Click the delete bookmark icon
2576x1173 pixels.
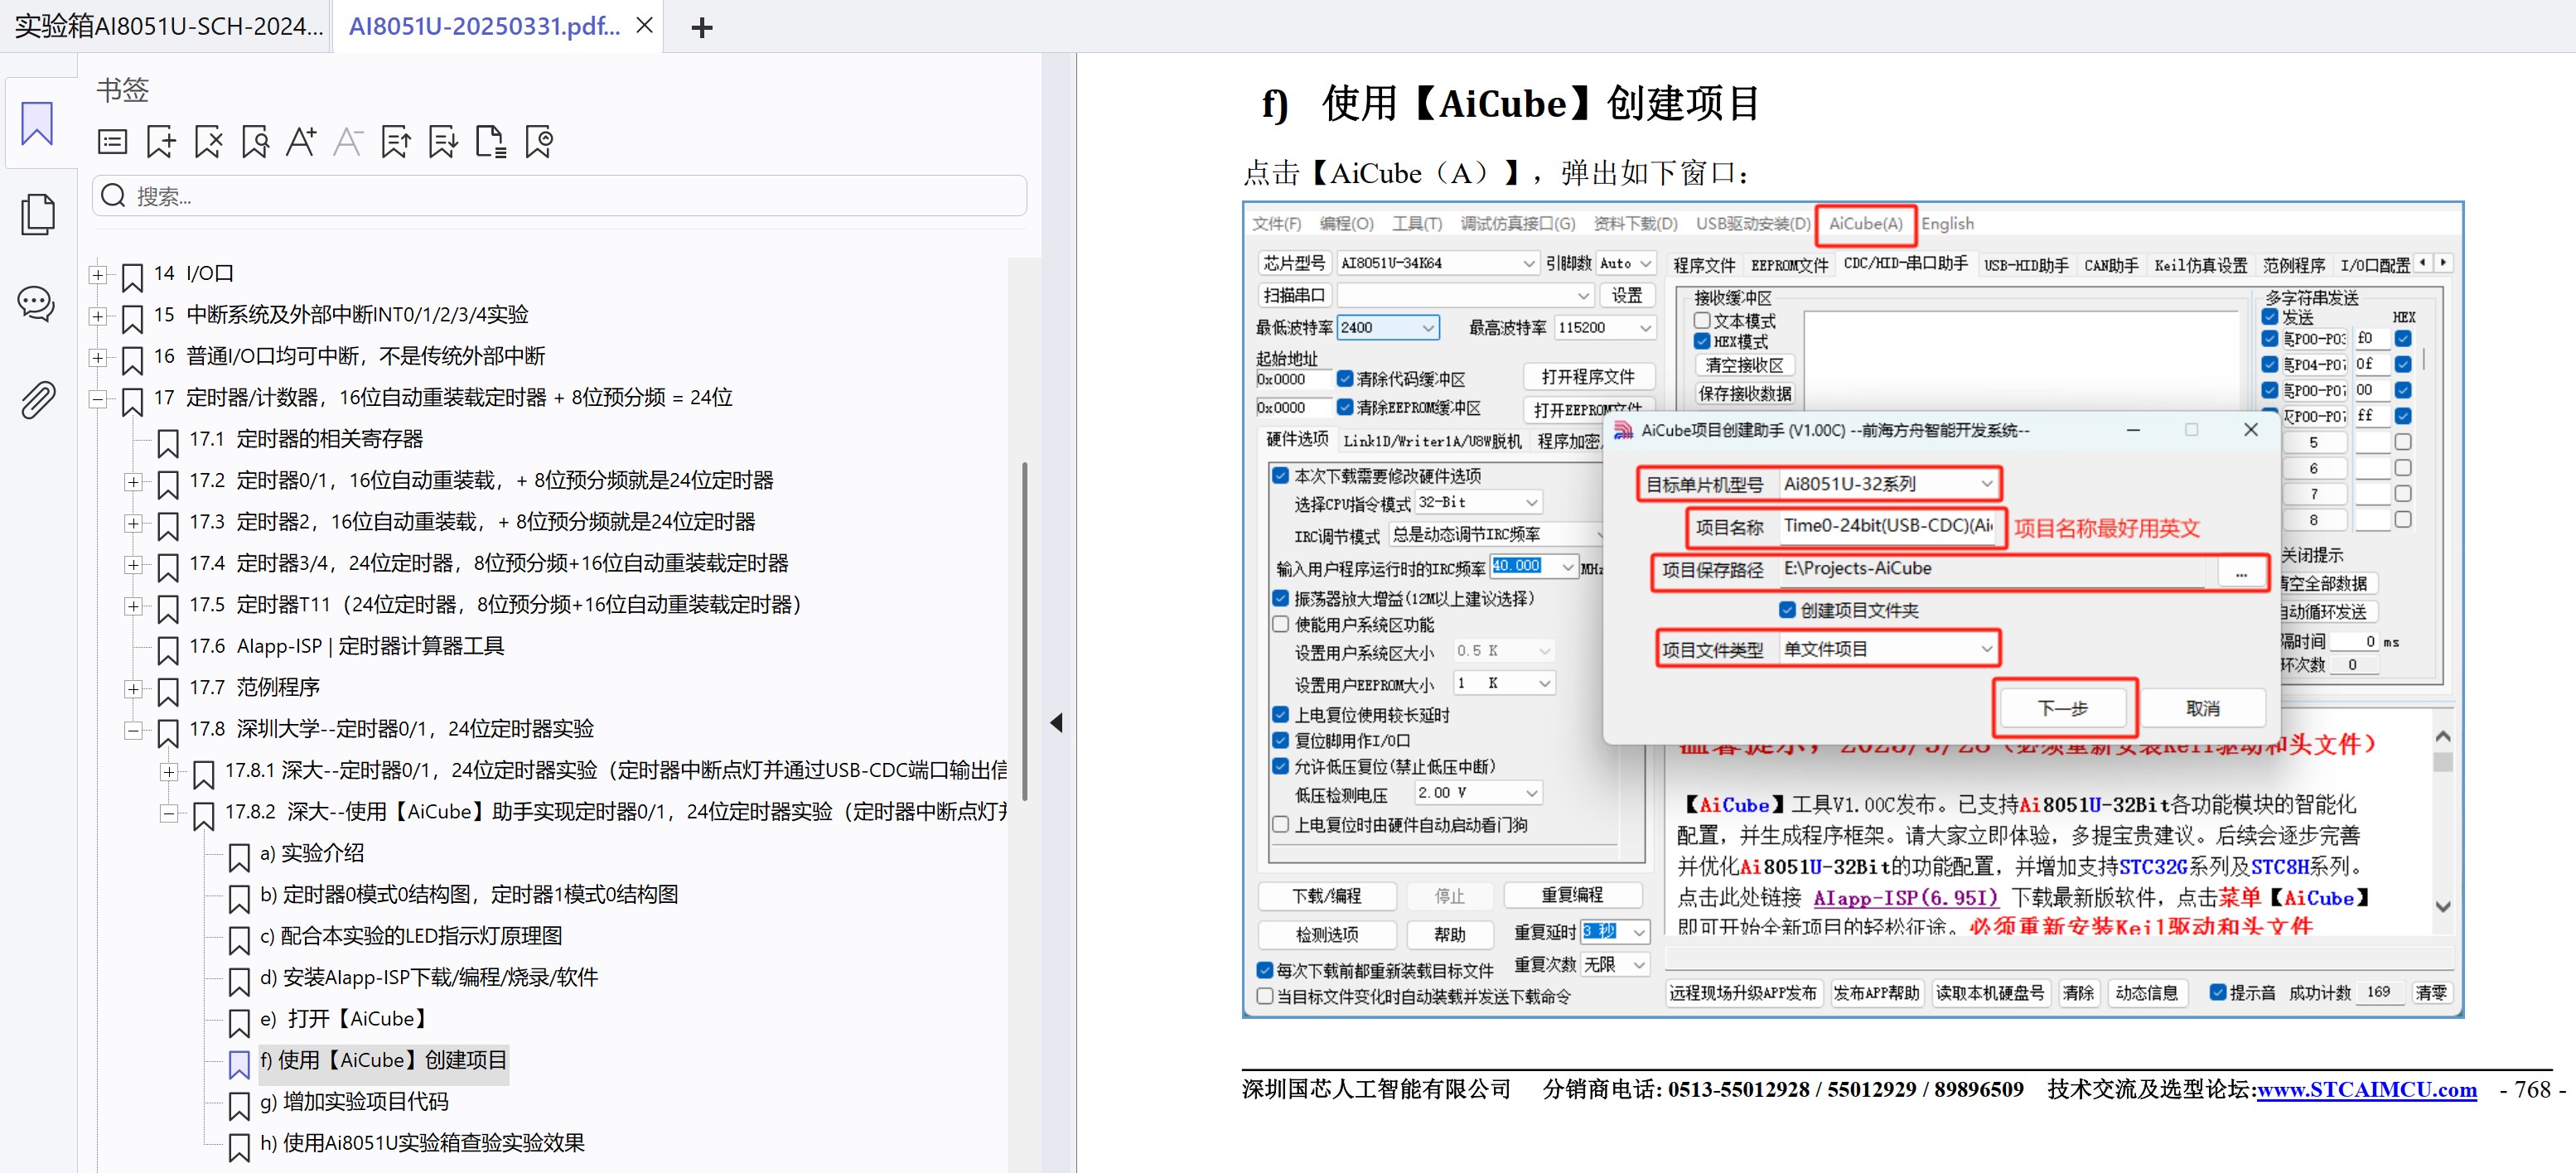(x=208, y=142)
